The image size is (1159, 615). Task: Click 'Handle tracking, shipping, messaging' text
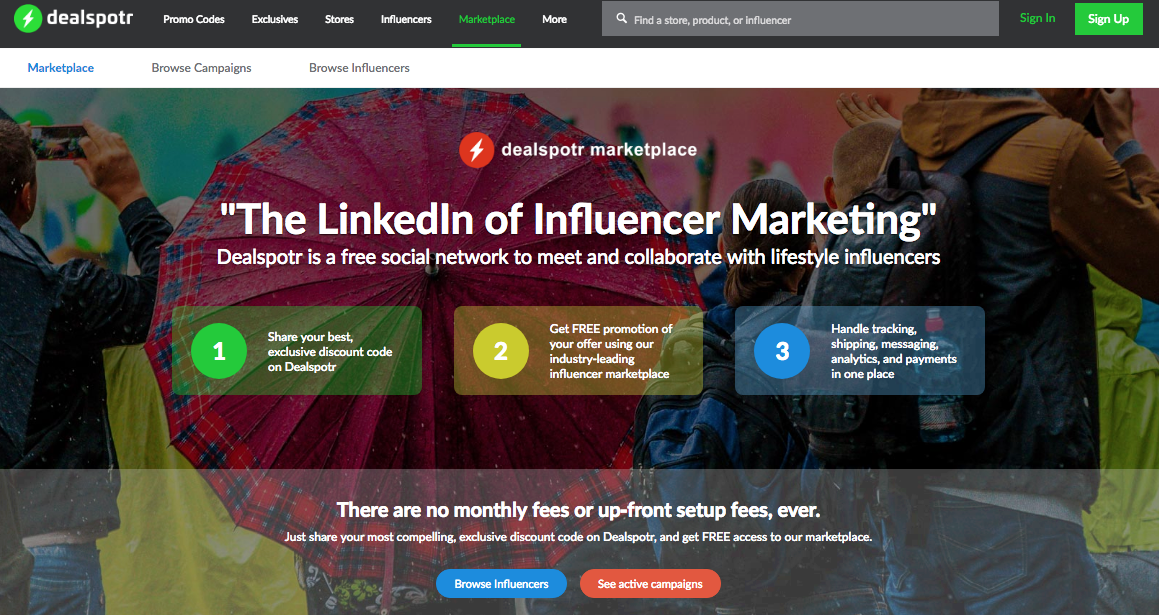[x=894, y=351]
